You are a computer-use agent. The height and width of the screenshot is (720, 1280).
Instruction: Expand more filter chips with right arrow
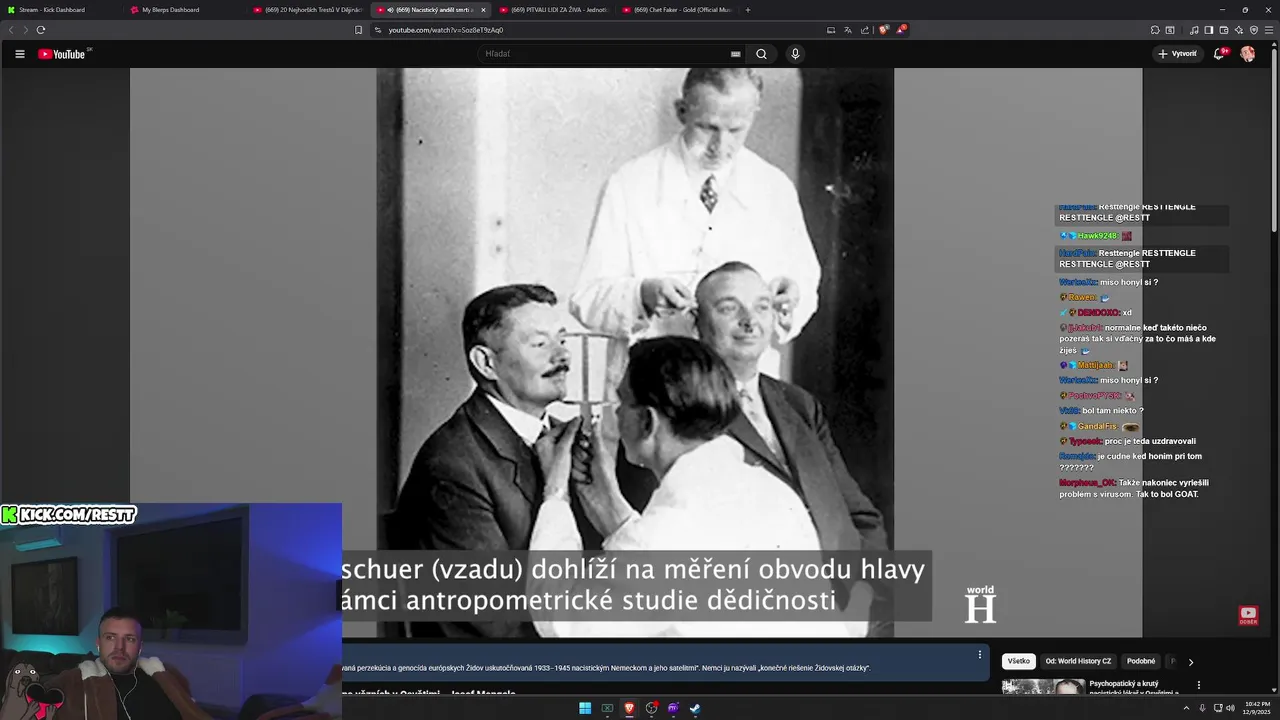click(1190, 662)
